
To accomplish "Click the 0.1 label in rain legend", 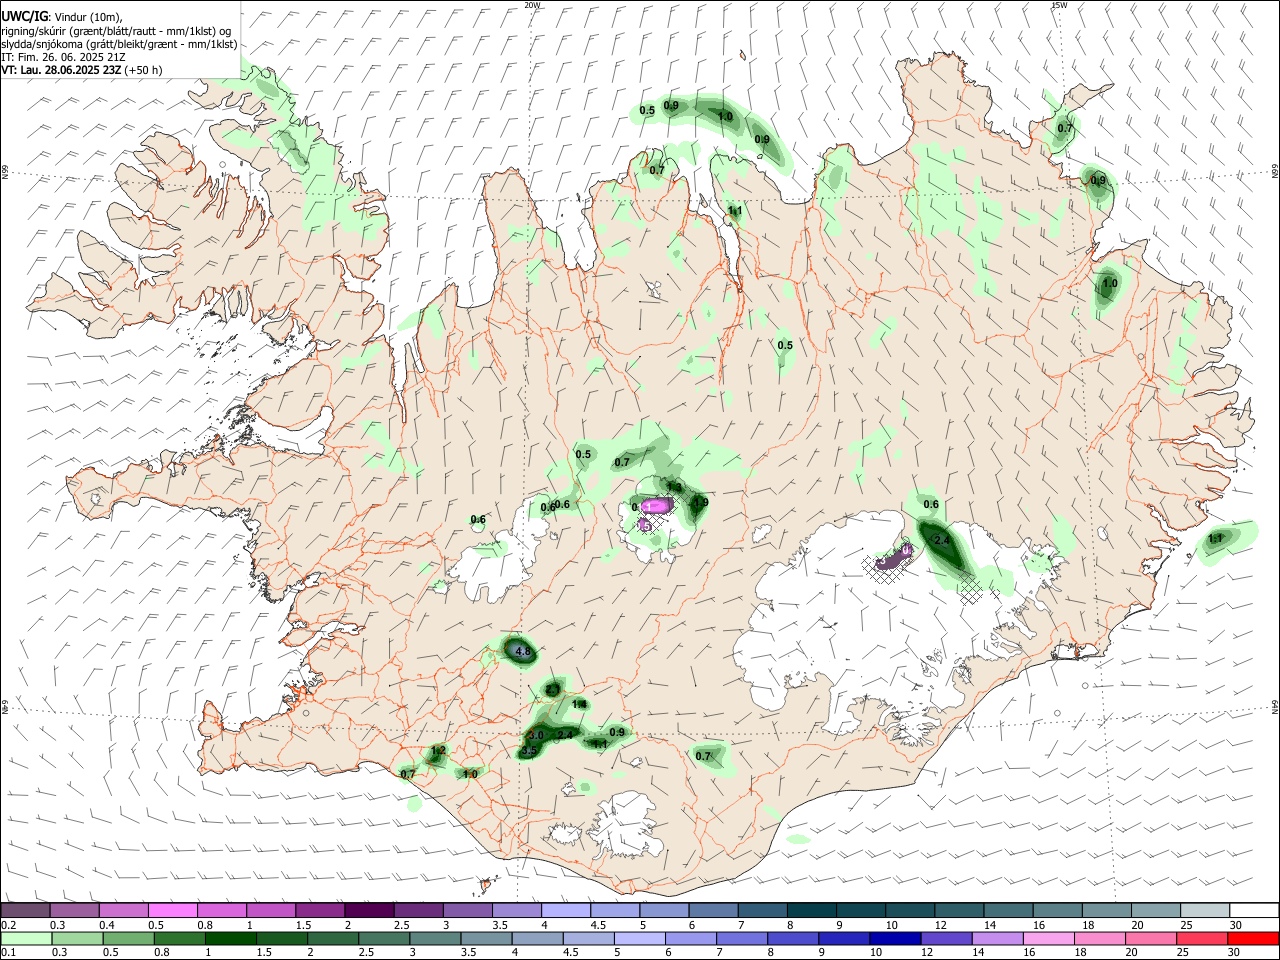I will point(7,952).
